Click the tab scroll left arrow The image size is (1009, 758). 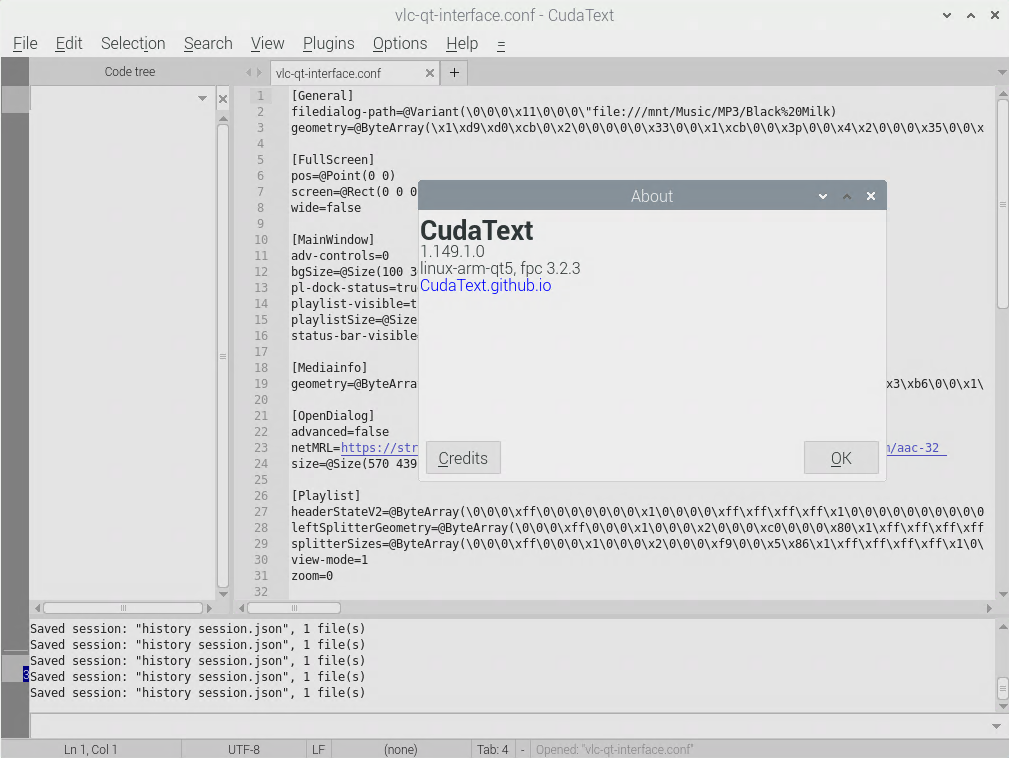[x=249, y=73]
